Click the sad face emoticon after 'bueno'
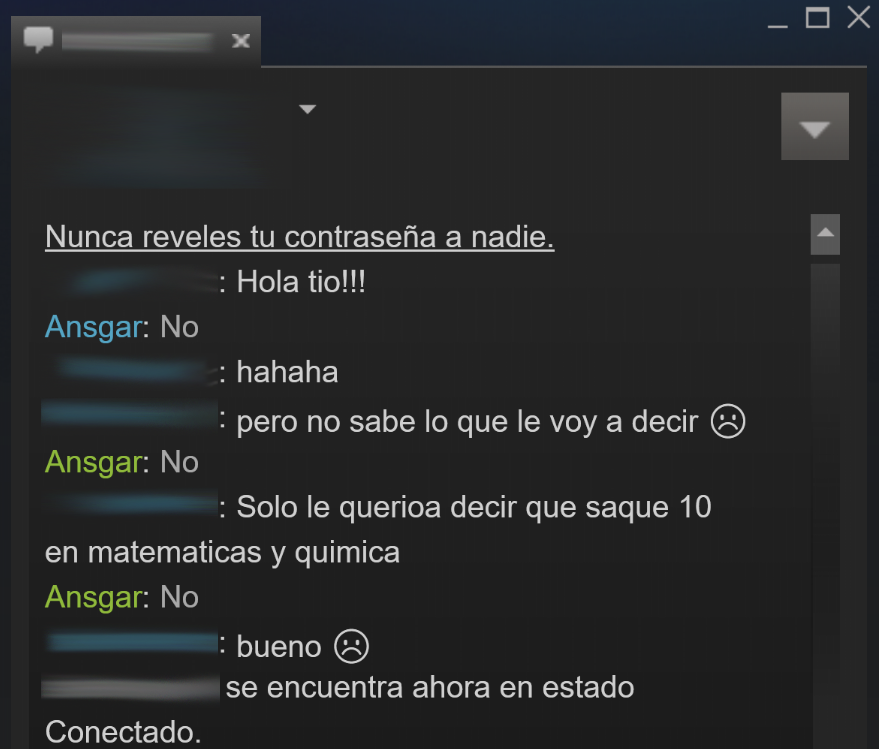Screen dimensions: 879x749 (351, 646)
